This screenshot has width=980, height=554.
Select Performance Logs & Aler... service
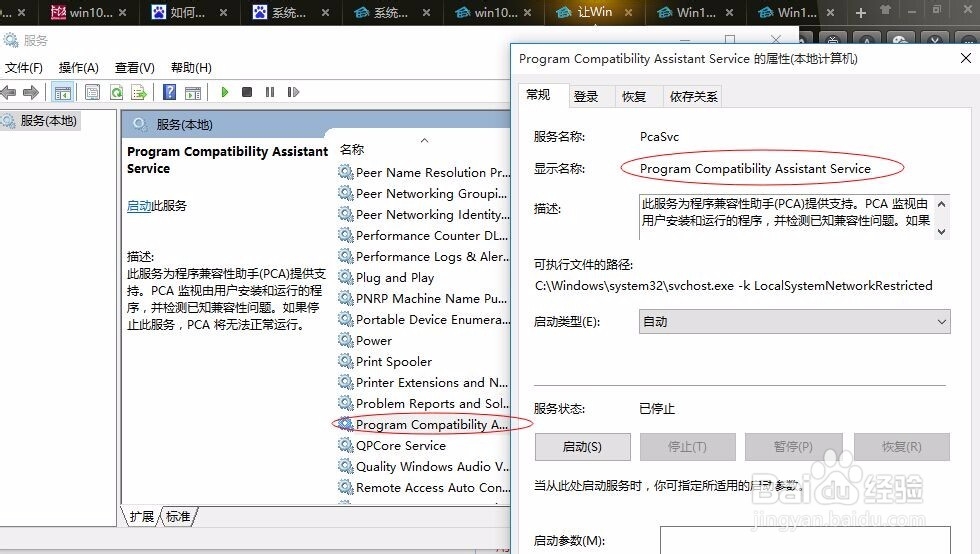point(424,256)
